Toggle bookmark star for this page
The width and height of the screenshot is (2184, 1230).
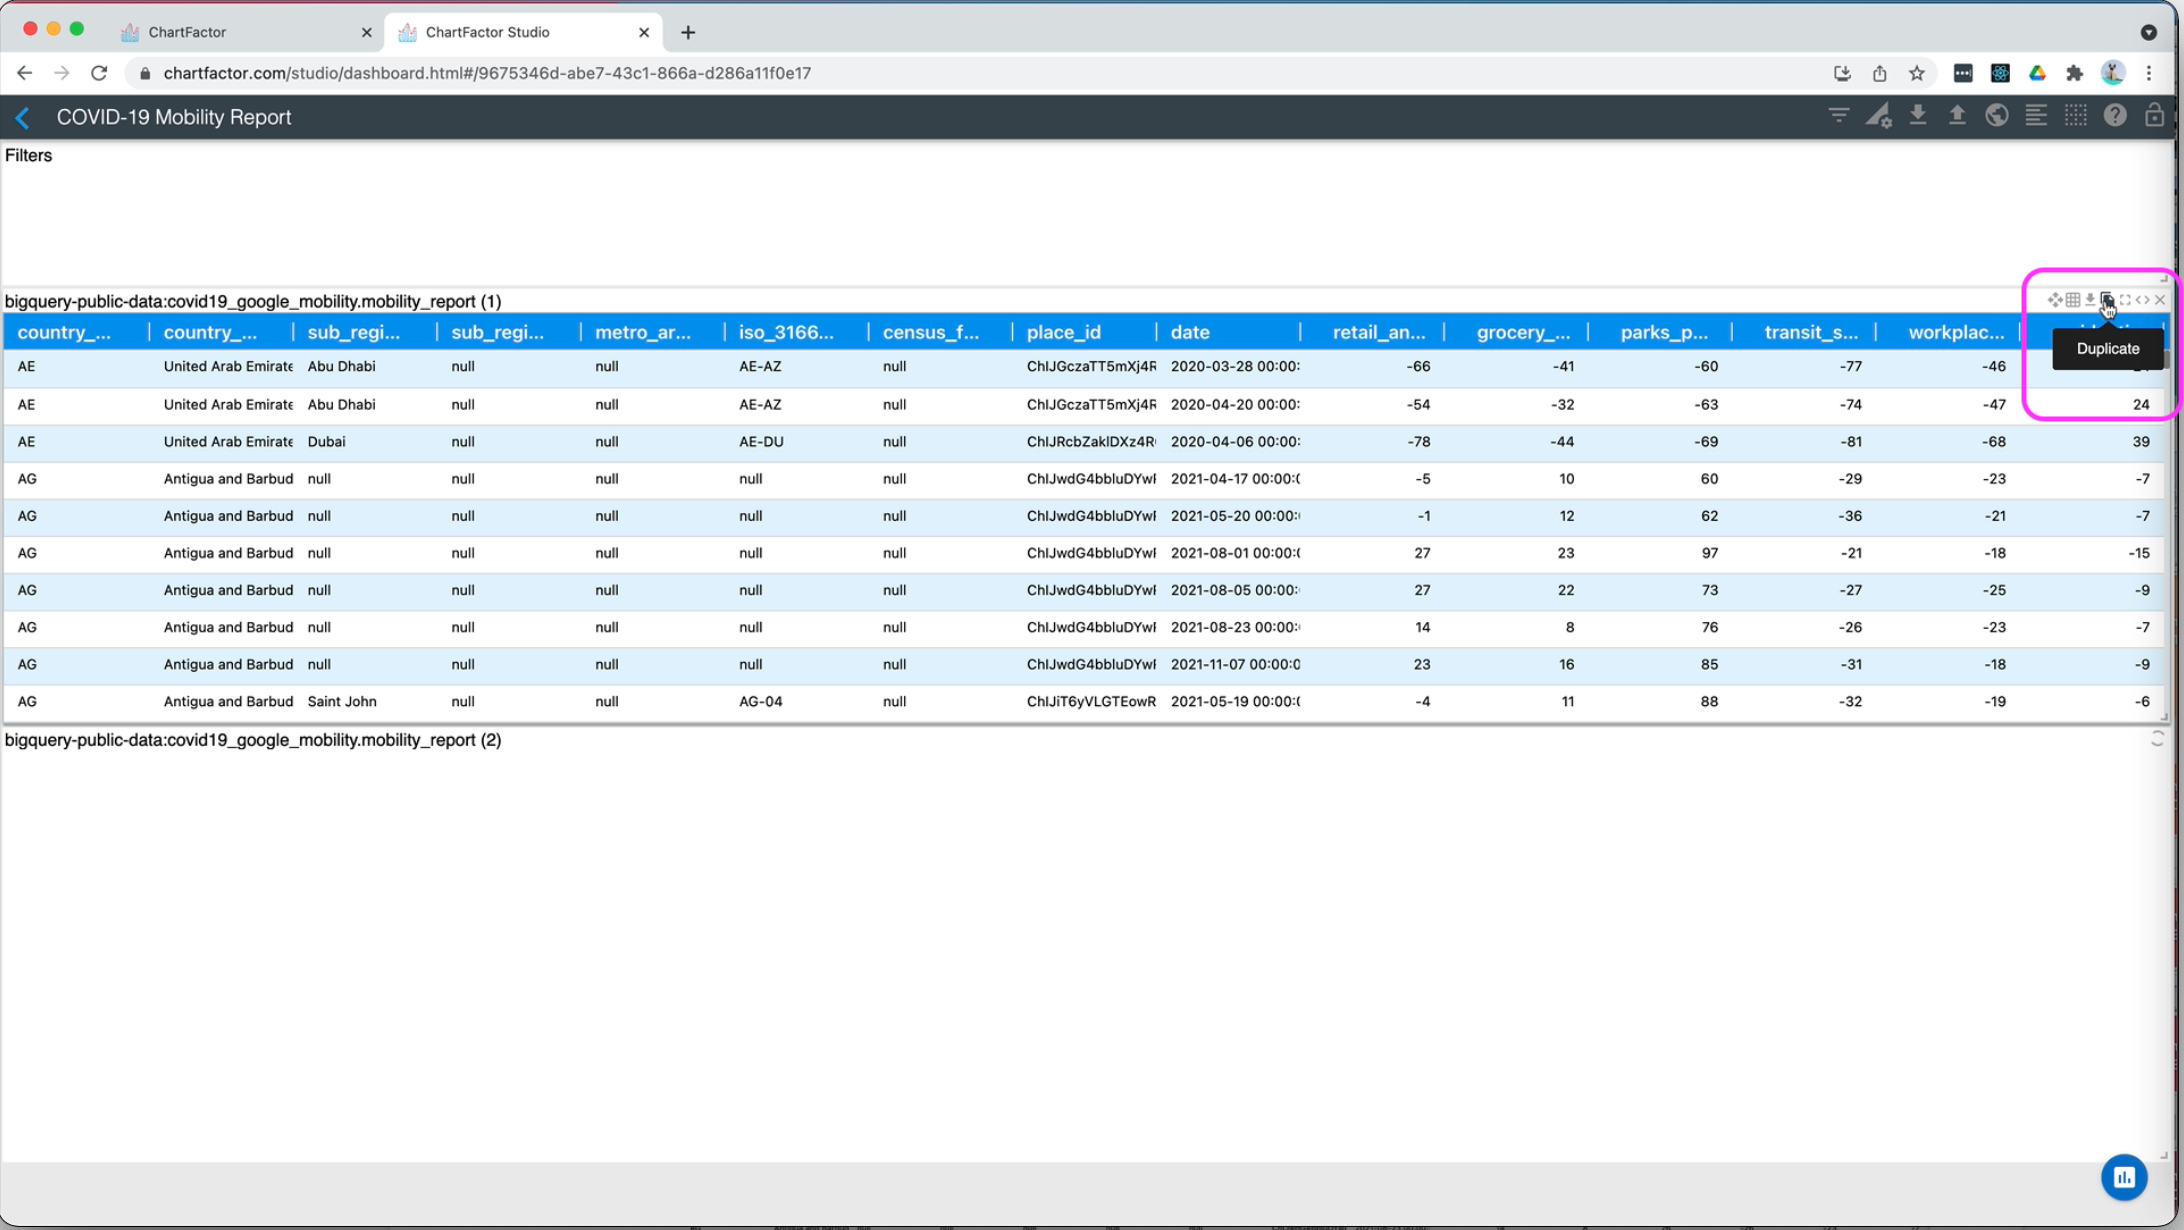pyautogui.click(x=1916, y=73)
